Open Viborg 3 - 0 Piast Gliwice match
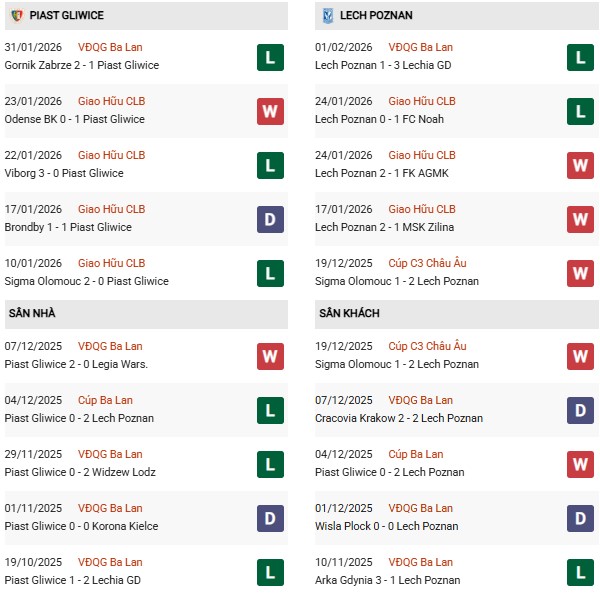The image size is (600, 595). (x=64, y=173)
